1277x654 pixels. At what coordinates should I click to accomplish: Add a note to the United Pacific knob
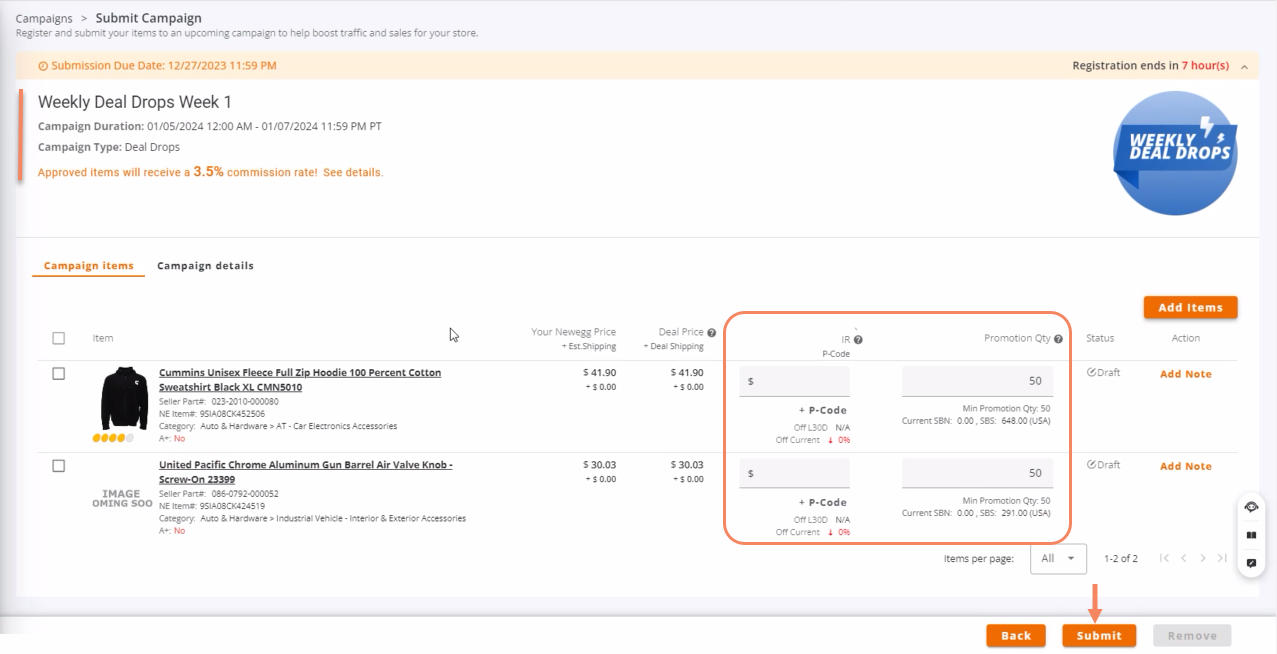point(1185,466)
